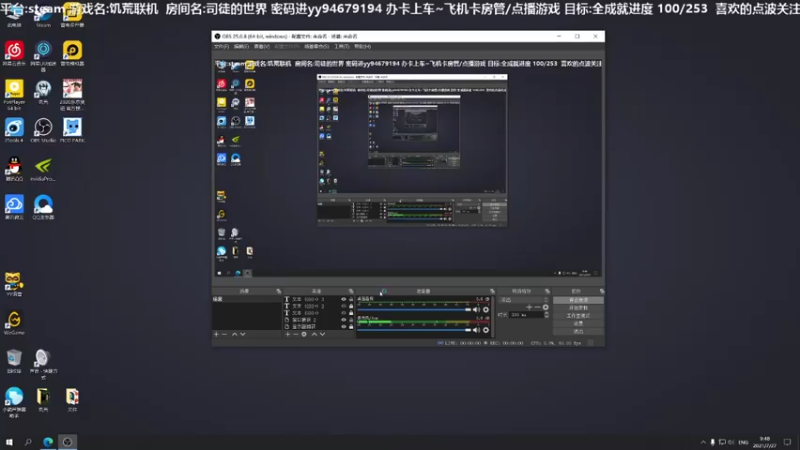Screen dimensions: 800x450
Task: Click 退出 exit button in controls
Action: (578, 331)
